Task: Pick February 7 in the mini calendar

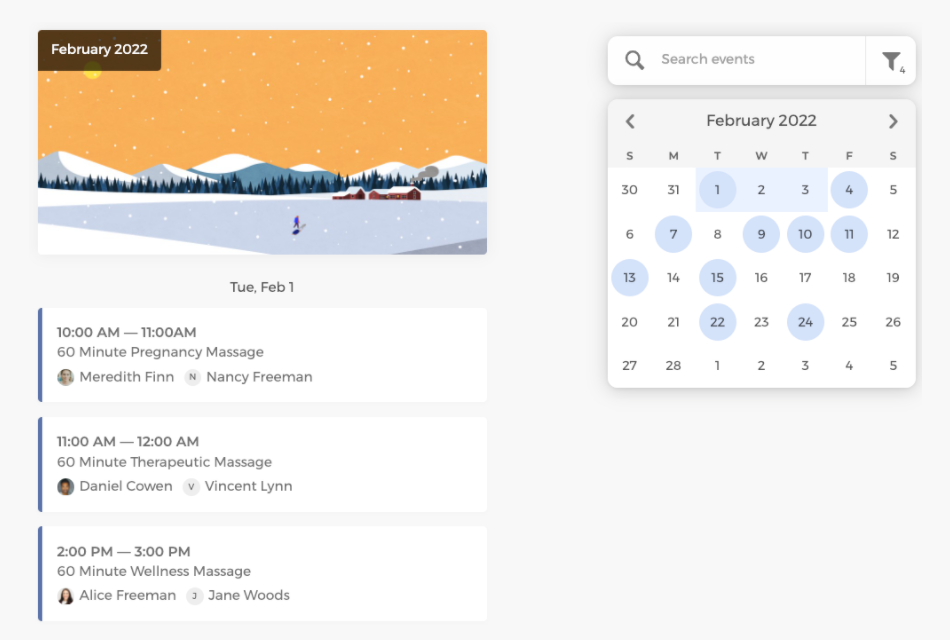Action: pos(673,234)
